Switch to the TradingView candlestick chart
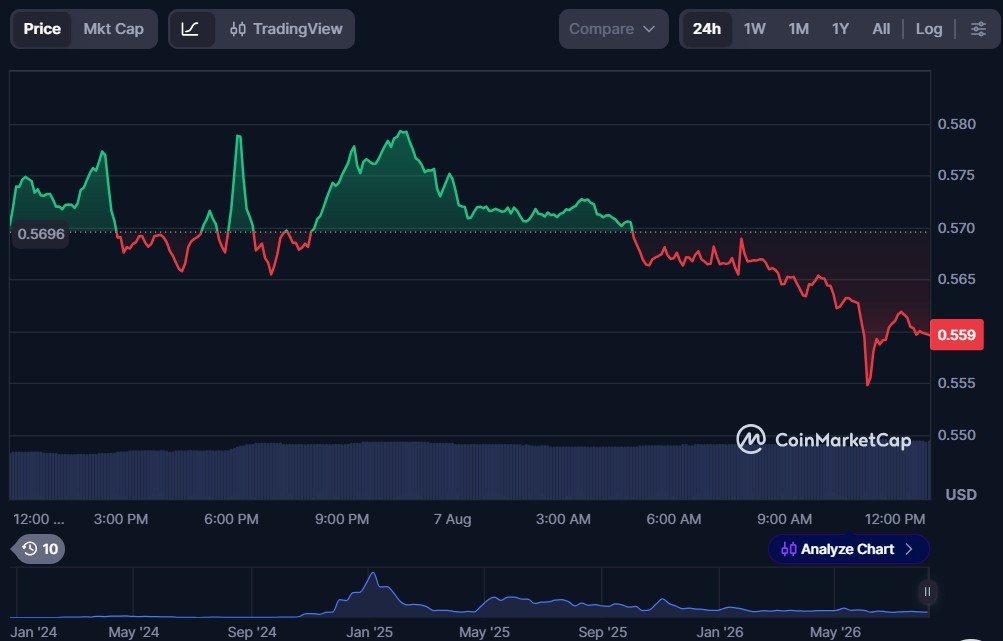The width and height of the screenshot is (1003, 641). pyautogui.click(x=286, y=29)
